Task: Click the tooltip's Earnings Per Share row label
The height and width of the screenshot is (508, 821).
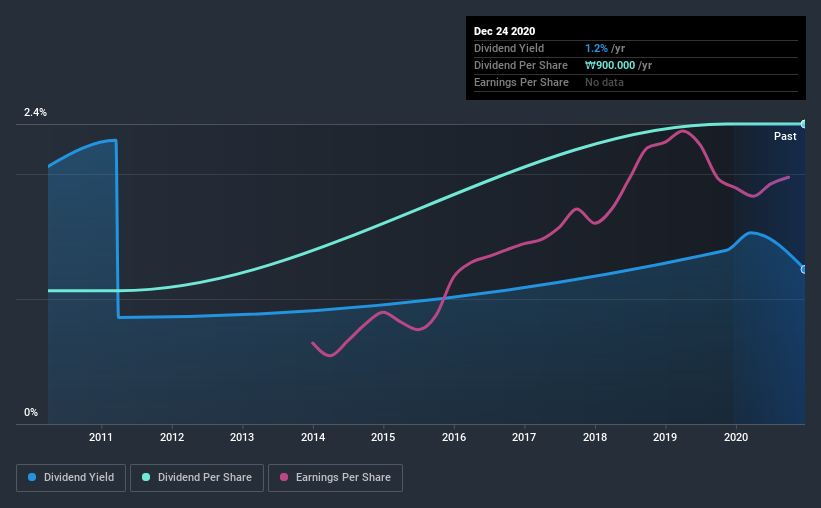Action: click(x=521, y=82)
